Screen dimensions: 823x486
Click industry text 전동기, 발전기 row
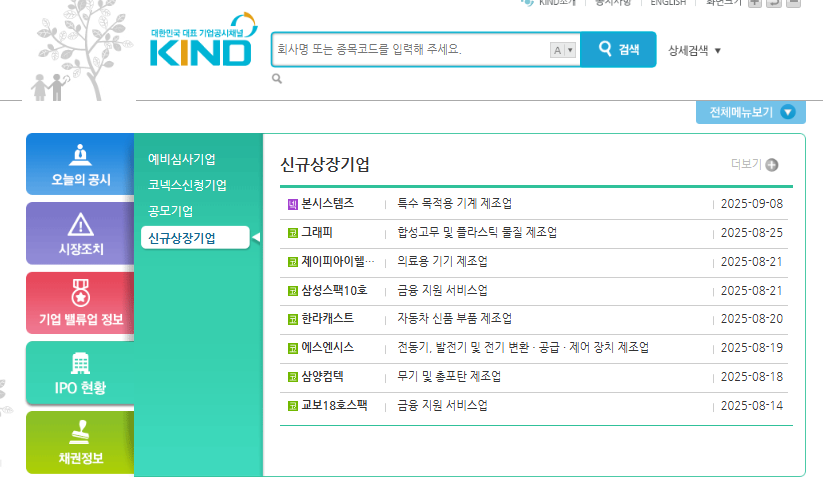click(523, 347)
